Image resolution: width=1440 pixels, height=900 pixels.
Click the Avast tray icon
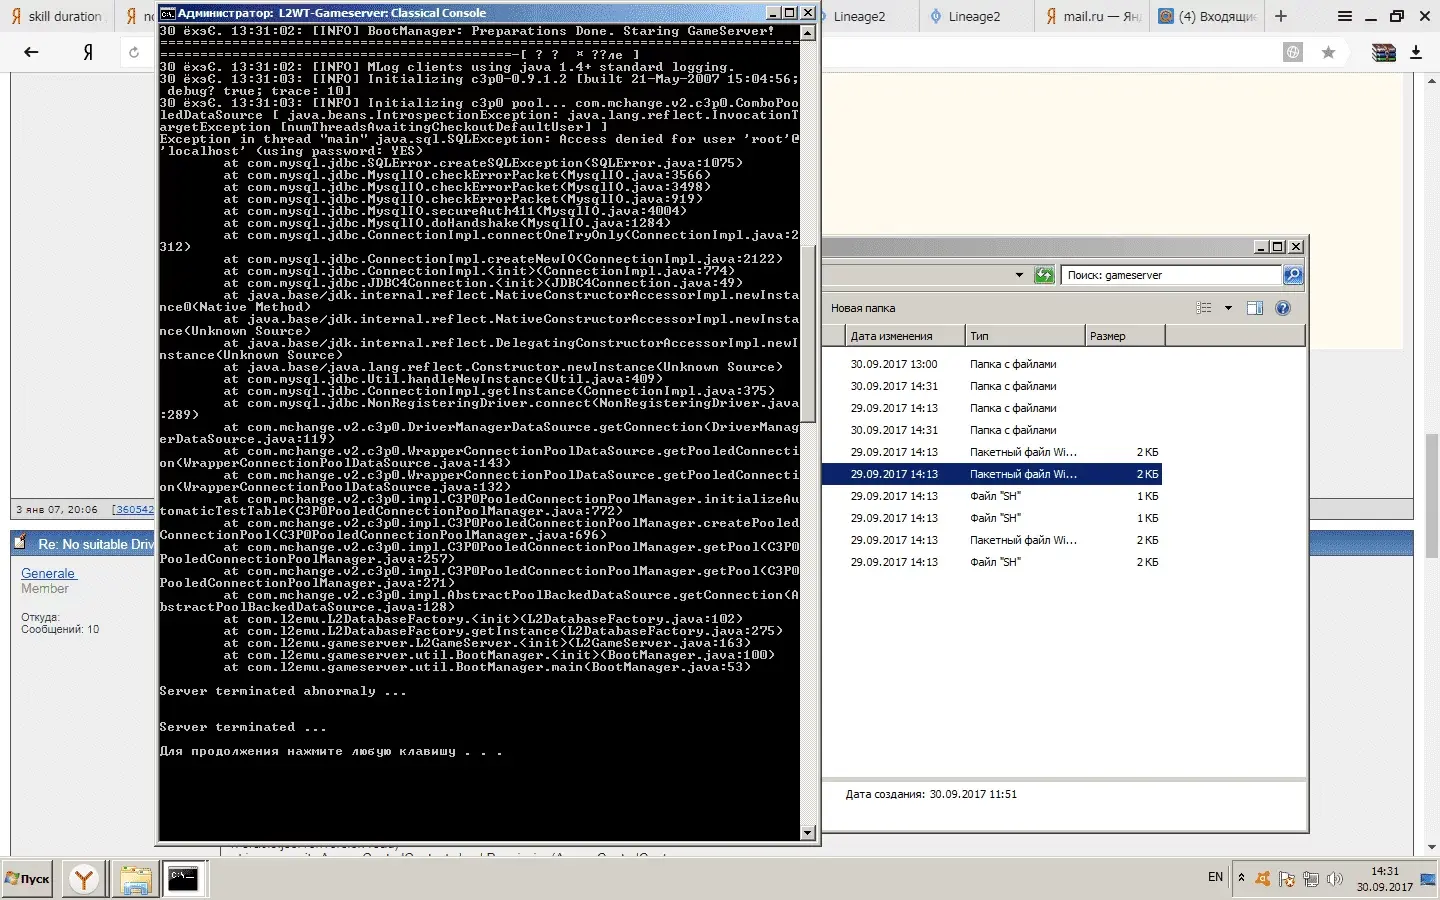tap(1263, 879)
